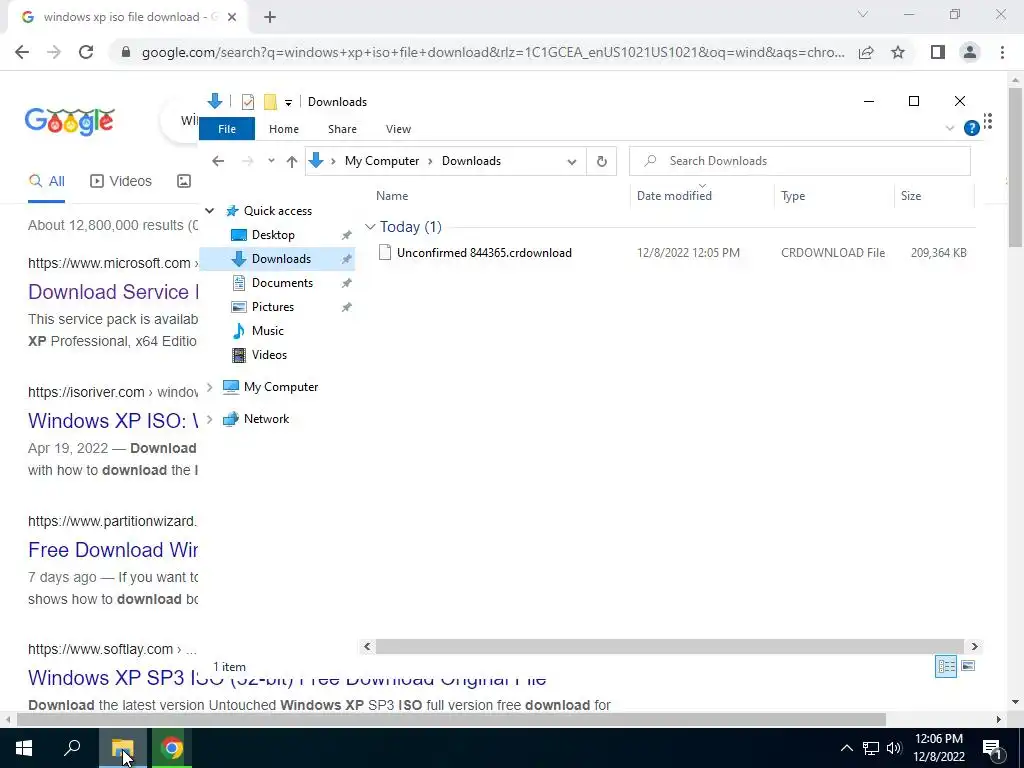Image resolution: width=1024 pixels, height=768 pixels.
Task: Reload the Chrome page
Action: [x=86, y=52]
